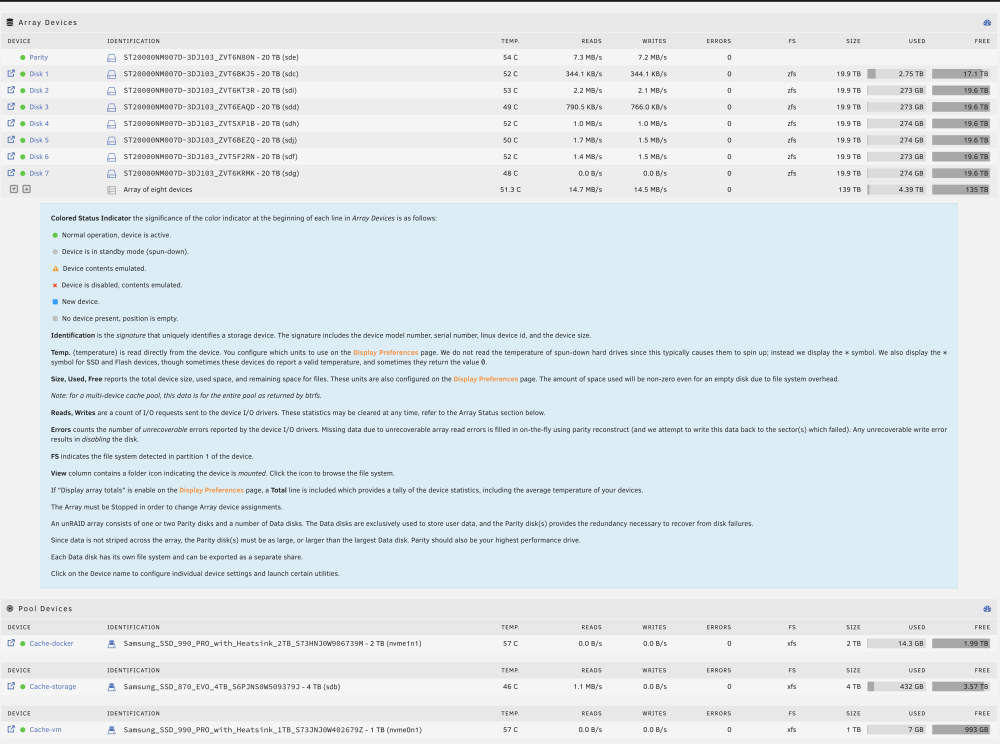Click the down-arrow spin-down icon in the array totals row
This screenshot has width=1000, height=744.
pyautogui.click(x=14, y=189)
